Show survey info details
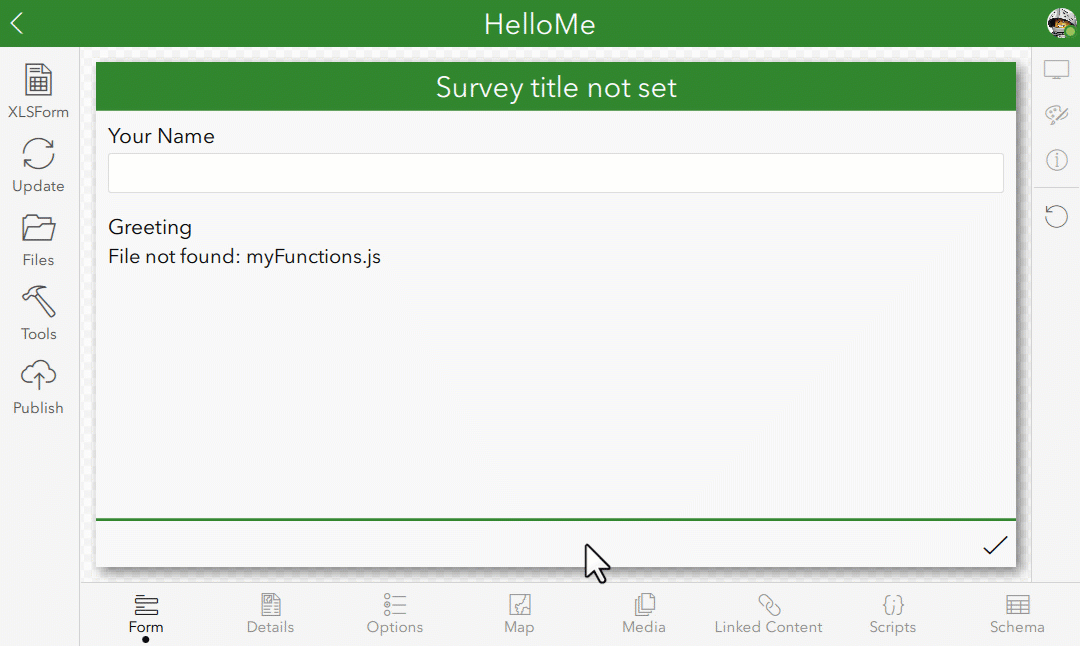The image size is (1080, 646). point(1056,160)
